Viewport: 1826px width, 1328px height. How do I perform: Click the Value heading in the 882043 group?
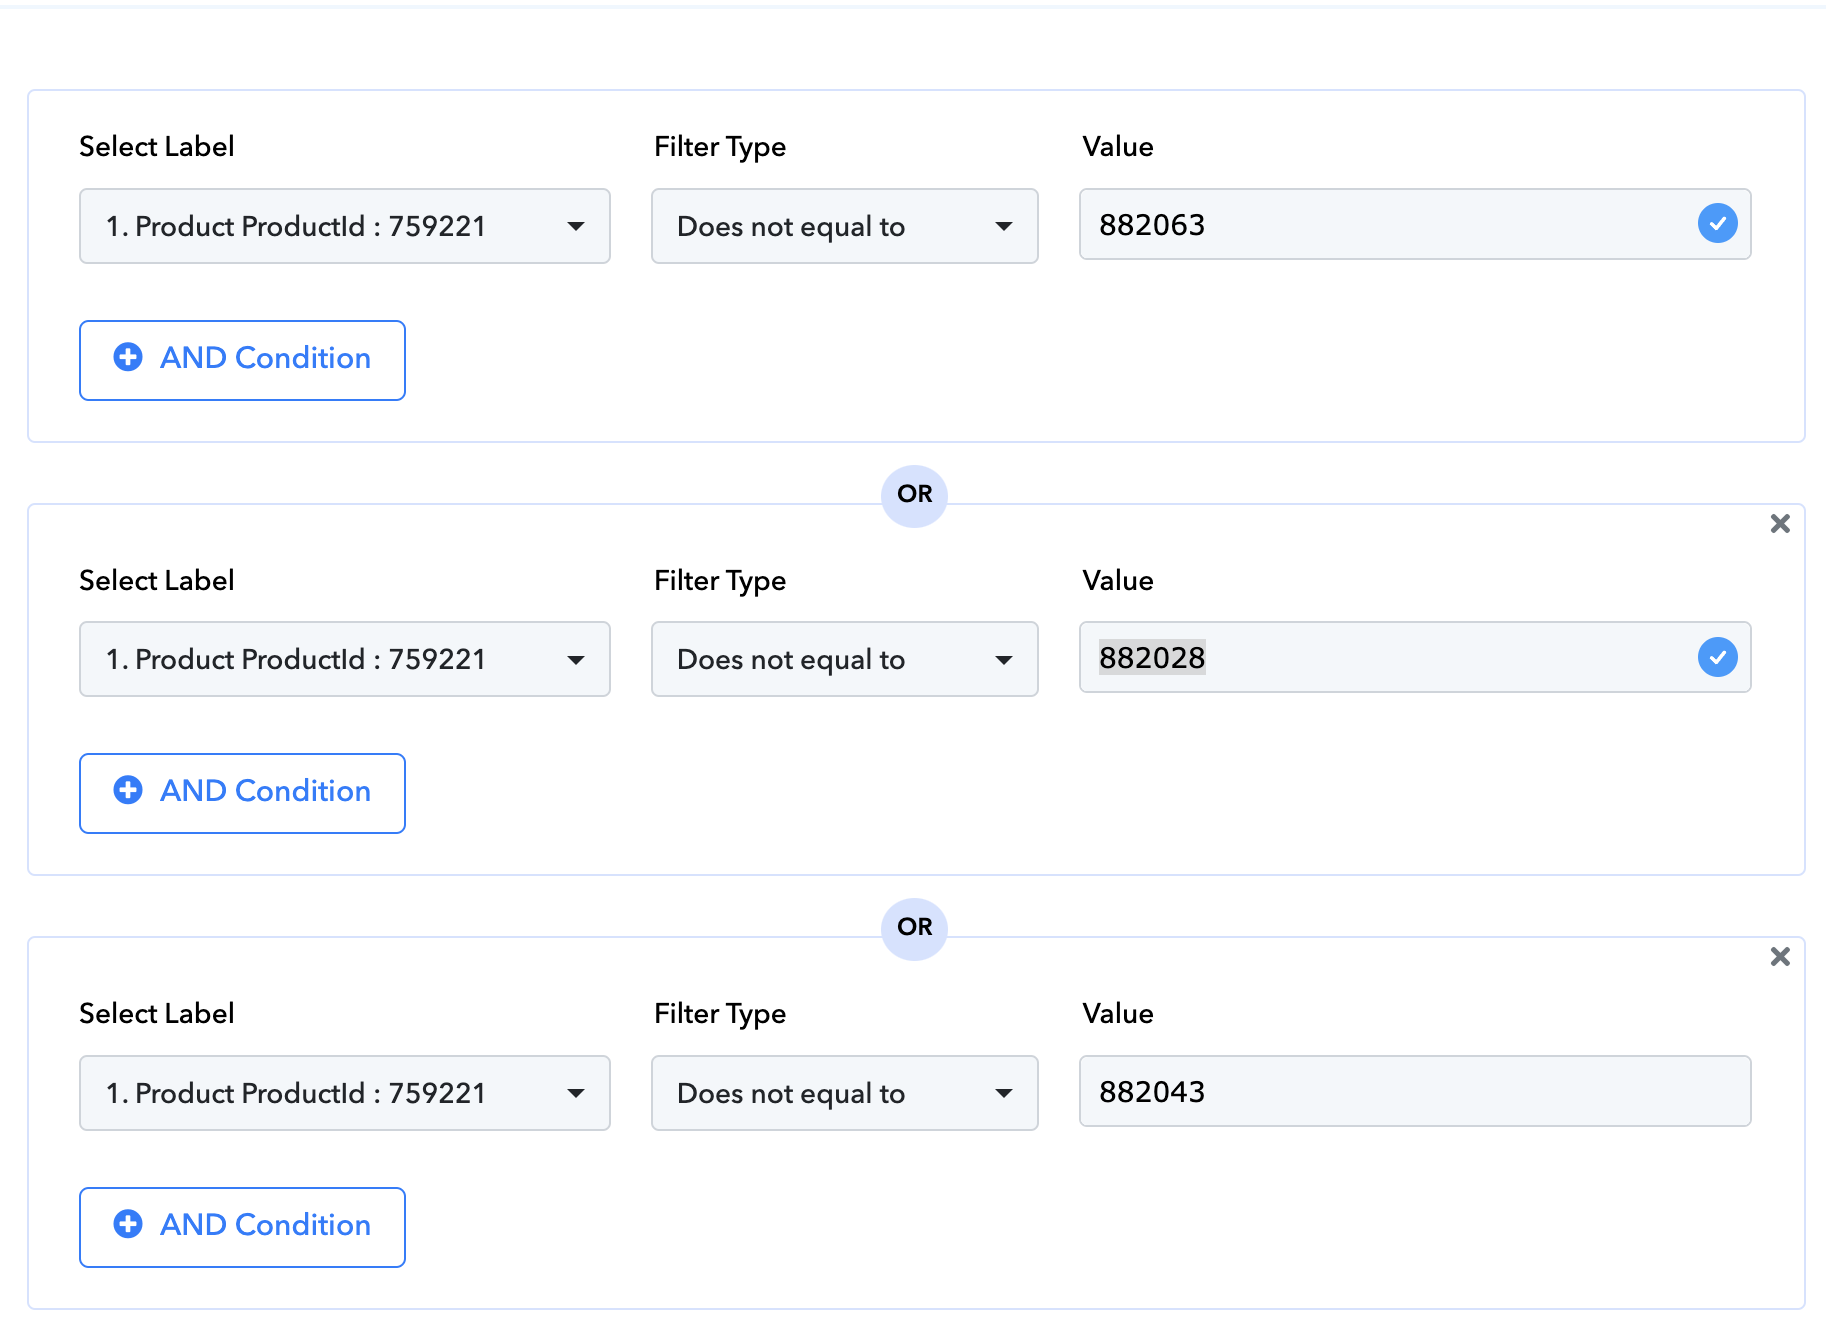tap(1118, 1013)
